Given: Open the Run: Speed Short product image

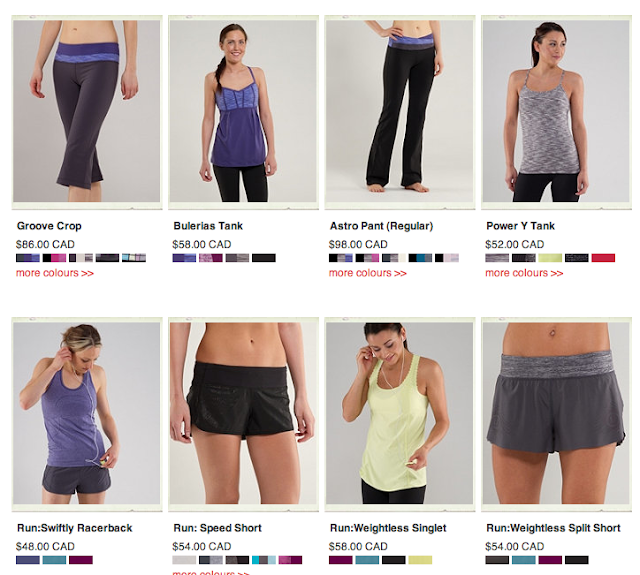Looking at the screenshot, I should tap(243, 413).
